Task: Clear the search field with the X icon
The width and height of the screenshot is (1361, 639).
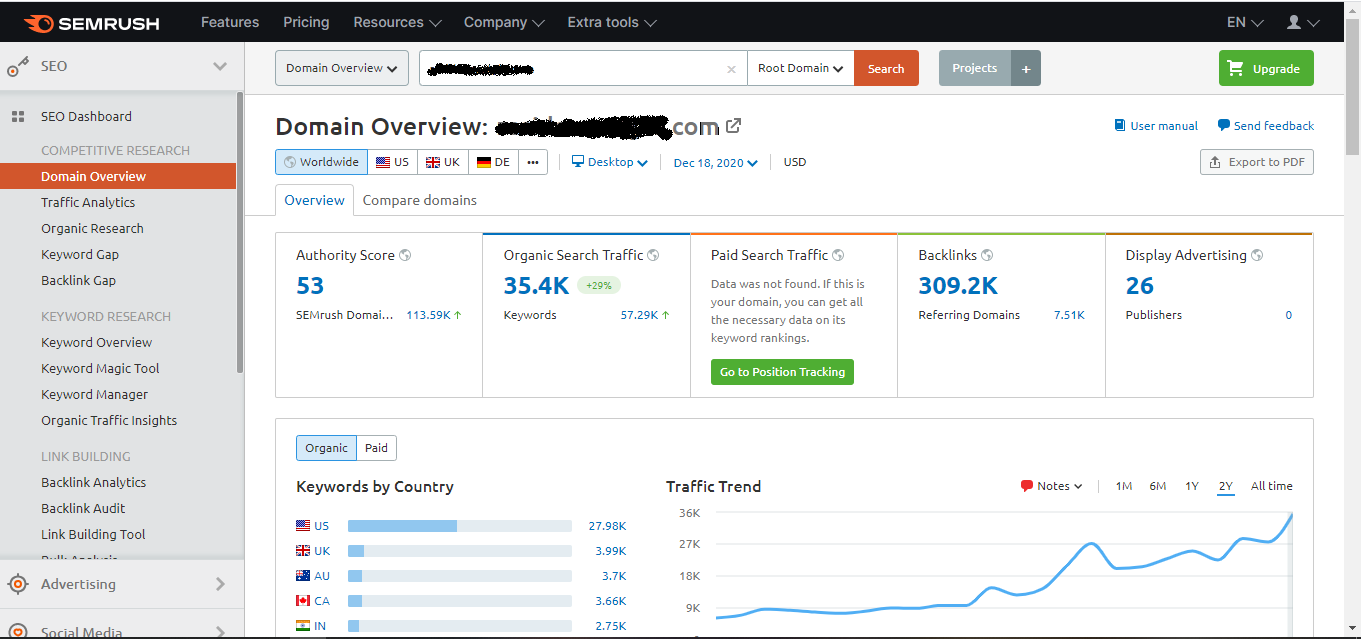Action: tap(731, 69)
